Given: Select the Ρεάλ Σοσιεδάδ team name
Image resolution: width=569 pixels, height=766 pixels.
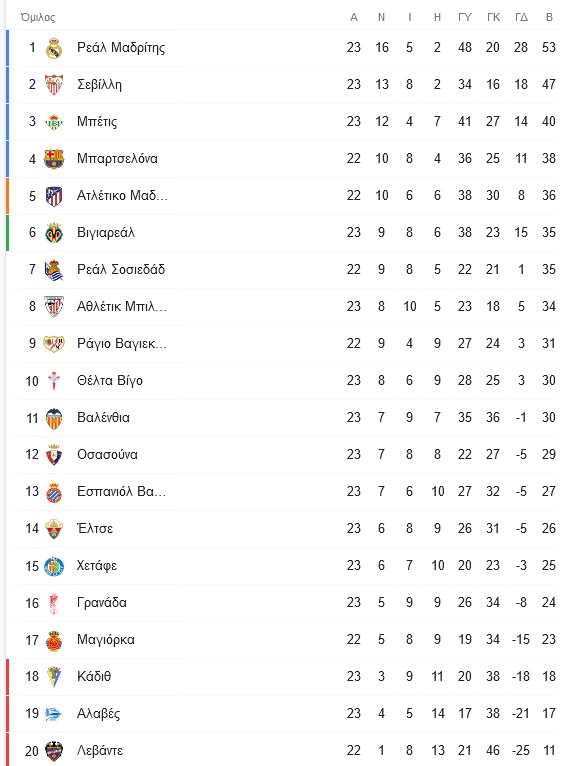Looking at the screenshot, I should tap(121, 269).
